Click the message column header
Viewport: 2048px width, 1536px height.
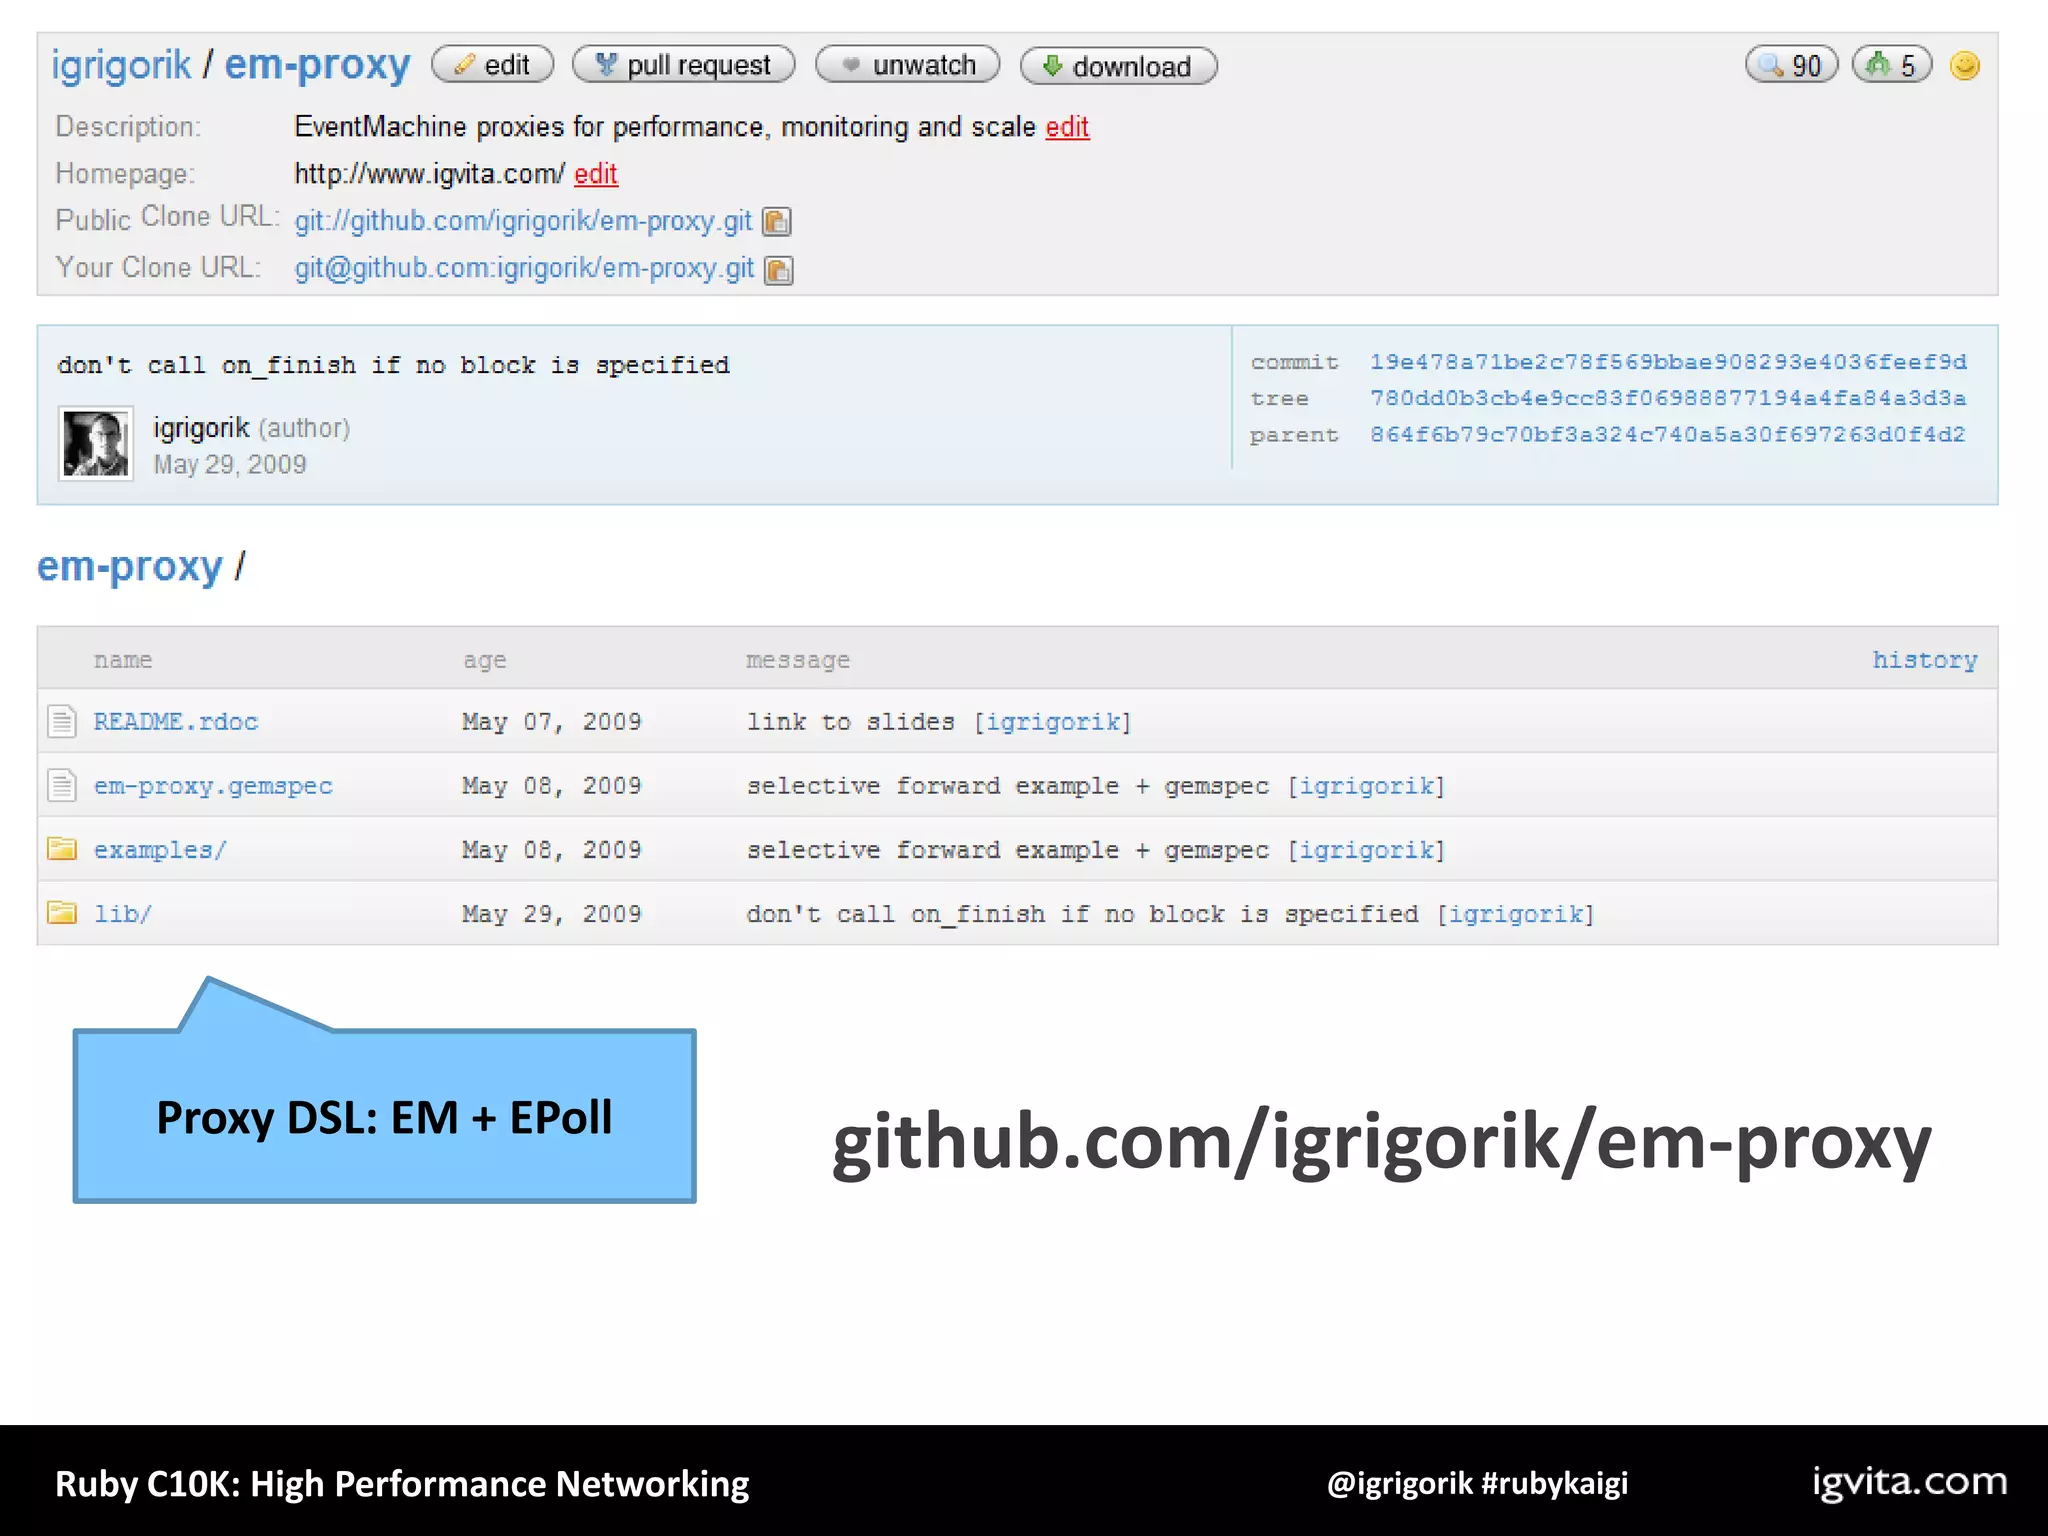pos(798,661)
